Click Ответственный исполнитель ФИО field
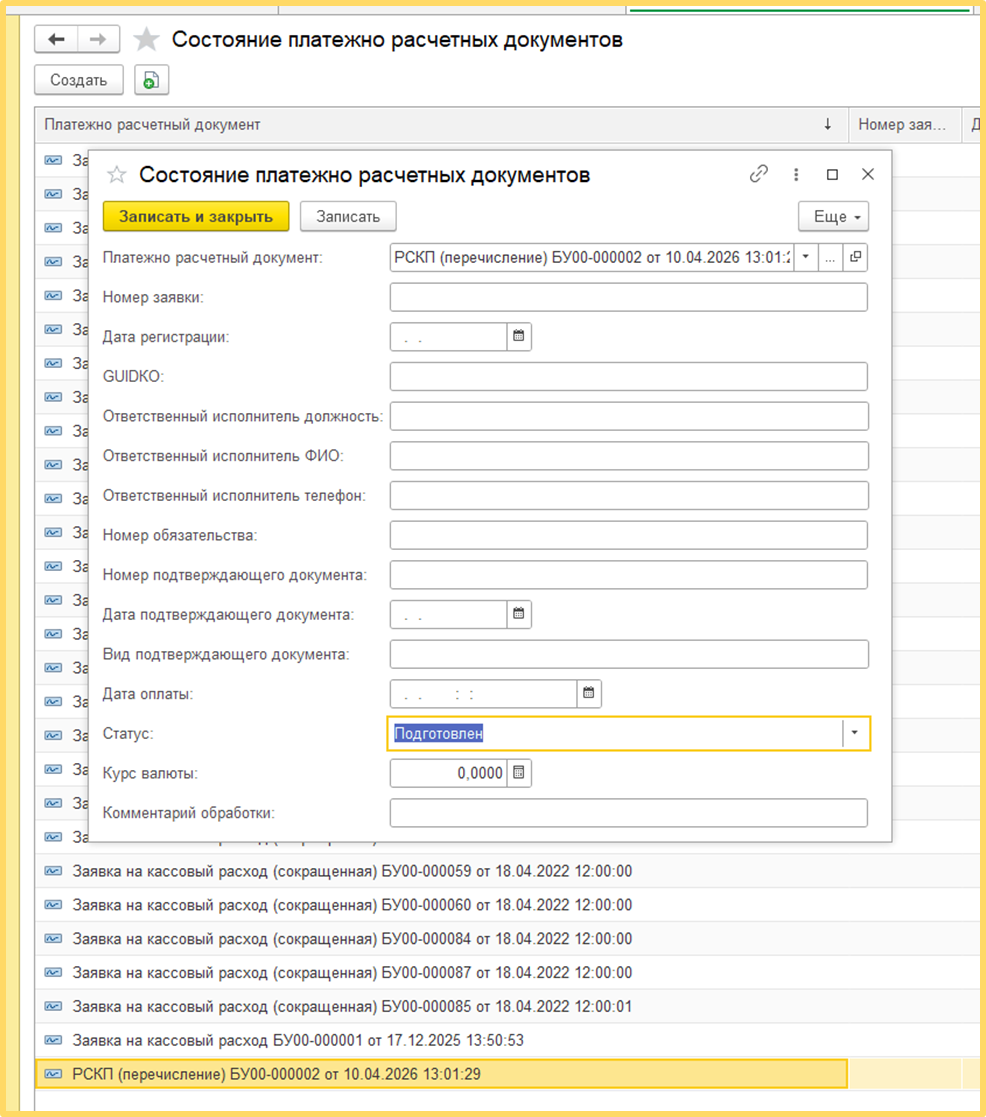 pyautogui.click(x=629, y=456)
